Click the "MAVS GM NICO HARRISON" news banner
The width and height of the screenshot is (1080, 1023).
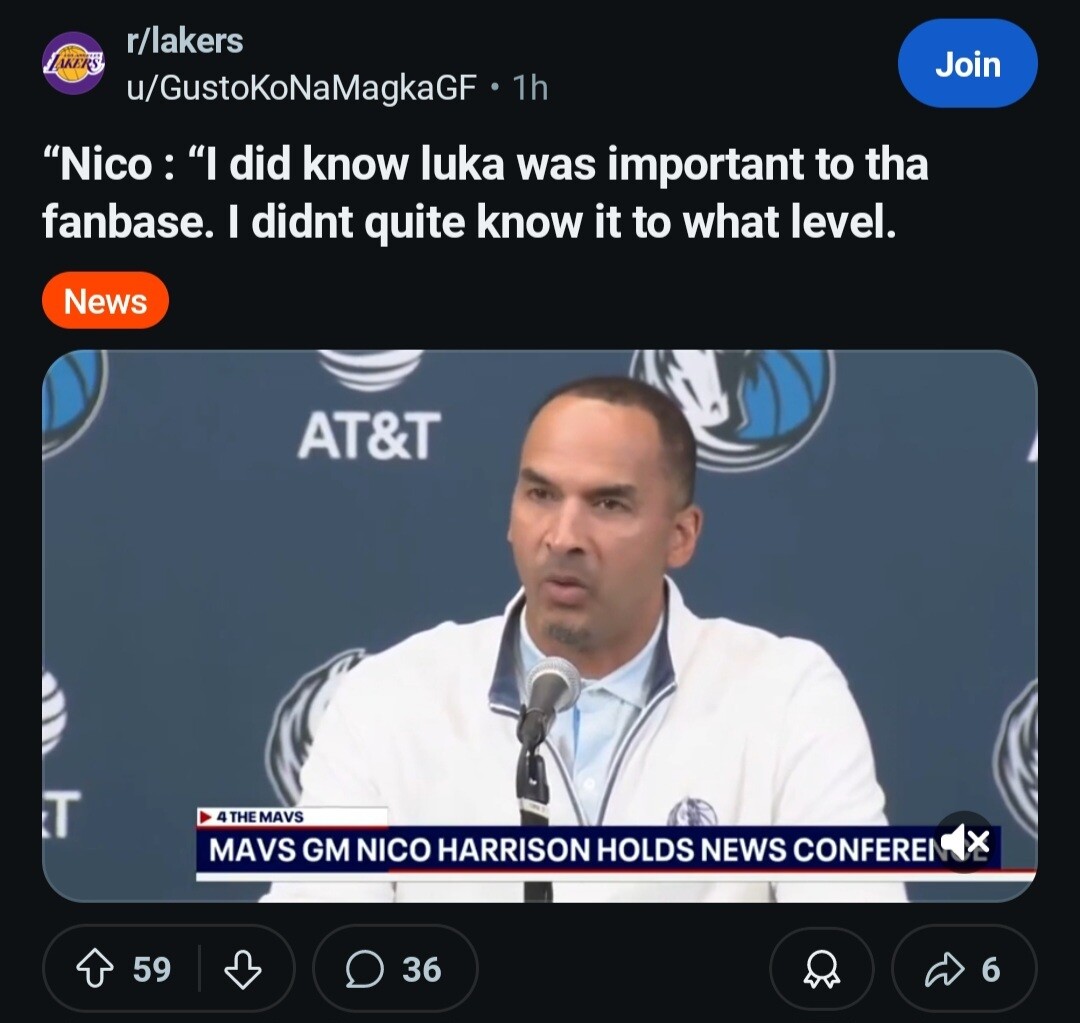coord(560,849)
